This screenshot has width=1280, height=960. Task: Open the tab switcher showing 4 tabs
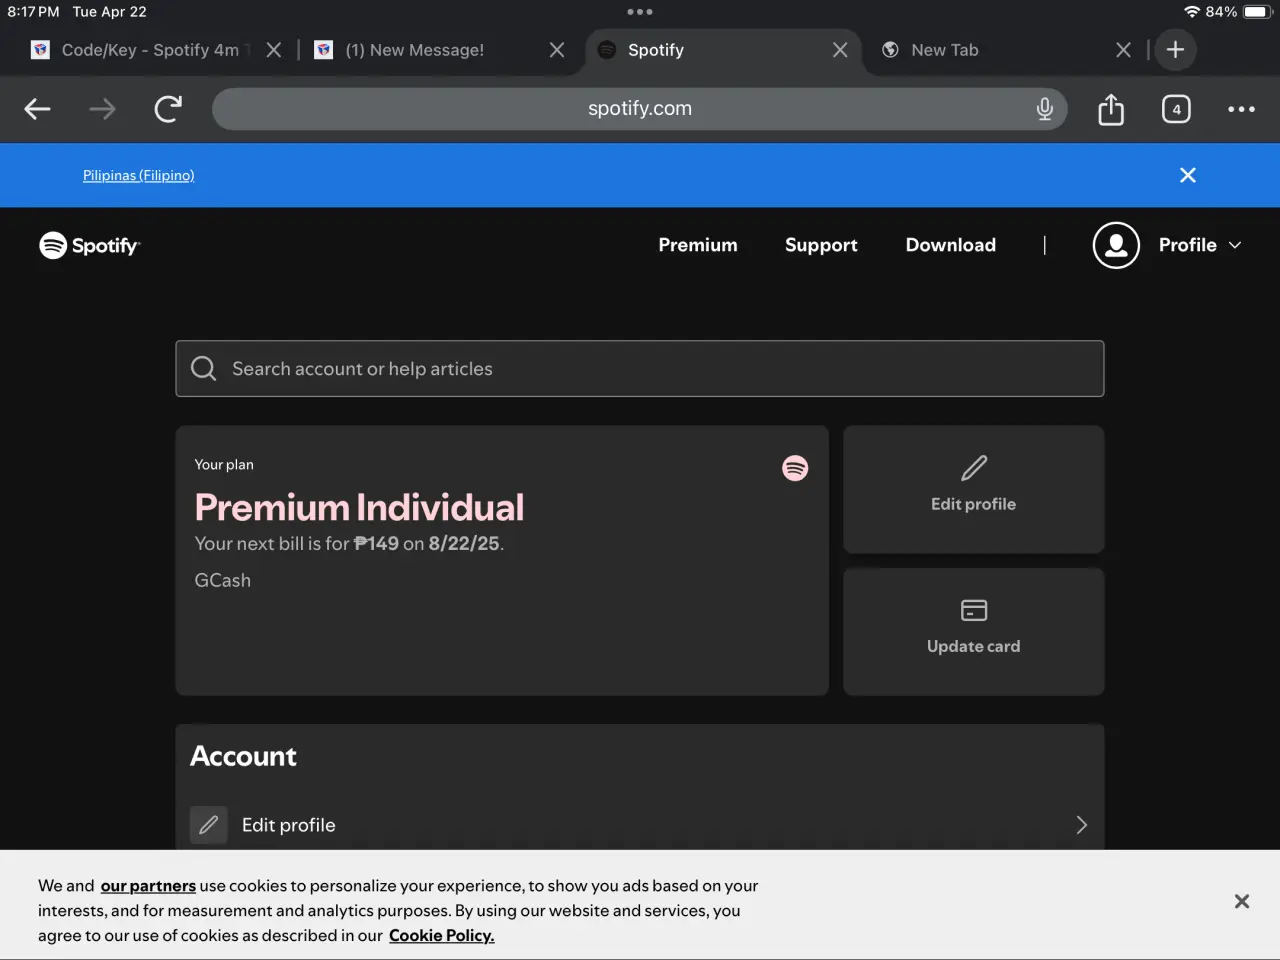tap(1176, 109)
